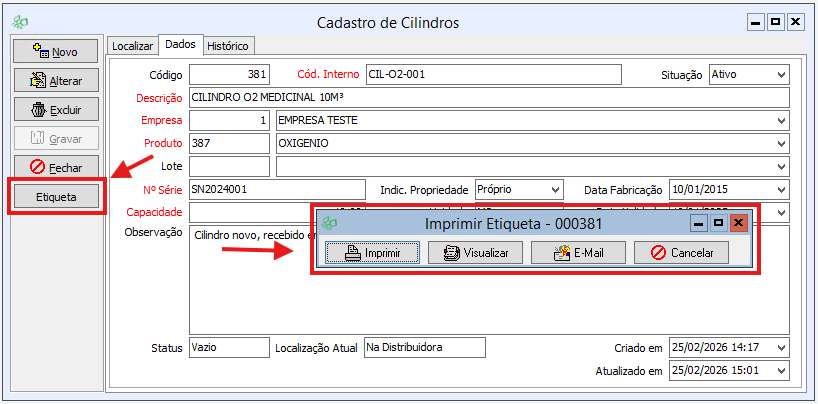Open the Empresa name dropdown

click(780, 121)
